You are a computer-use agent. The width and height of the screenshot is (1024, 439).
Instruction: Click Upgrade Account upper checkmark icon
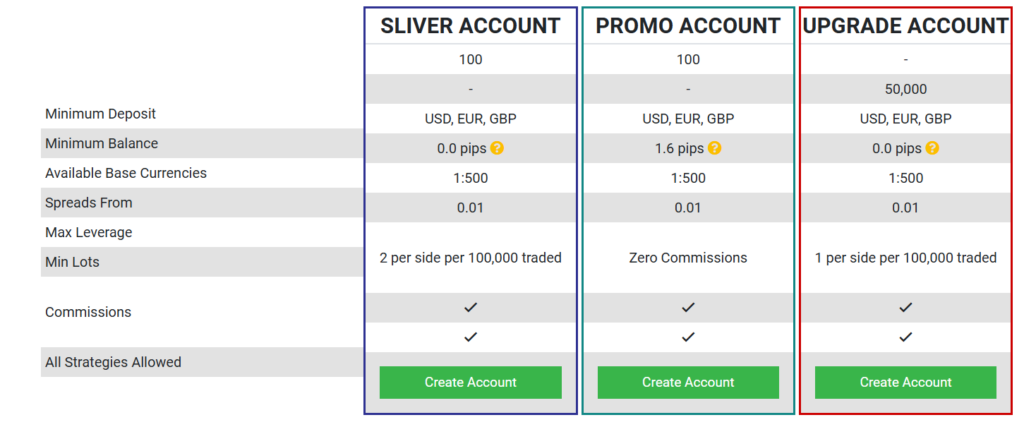(905, 308)
